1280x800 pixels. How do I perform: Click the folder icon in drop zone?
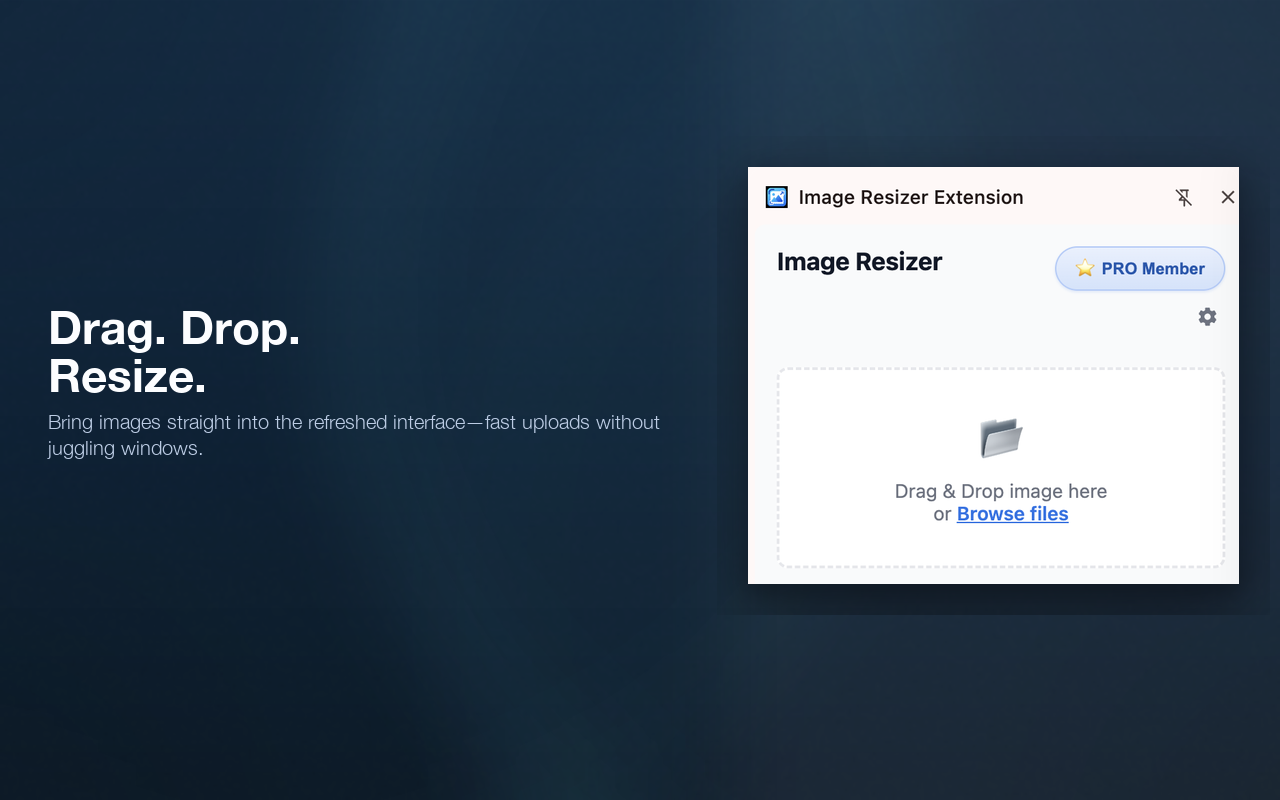pos(1001,438)
